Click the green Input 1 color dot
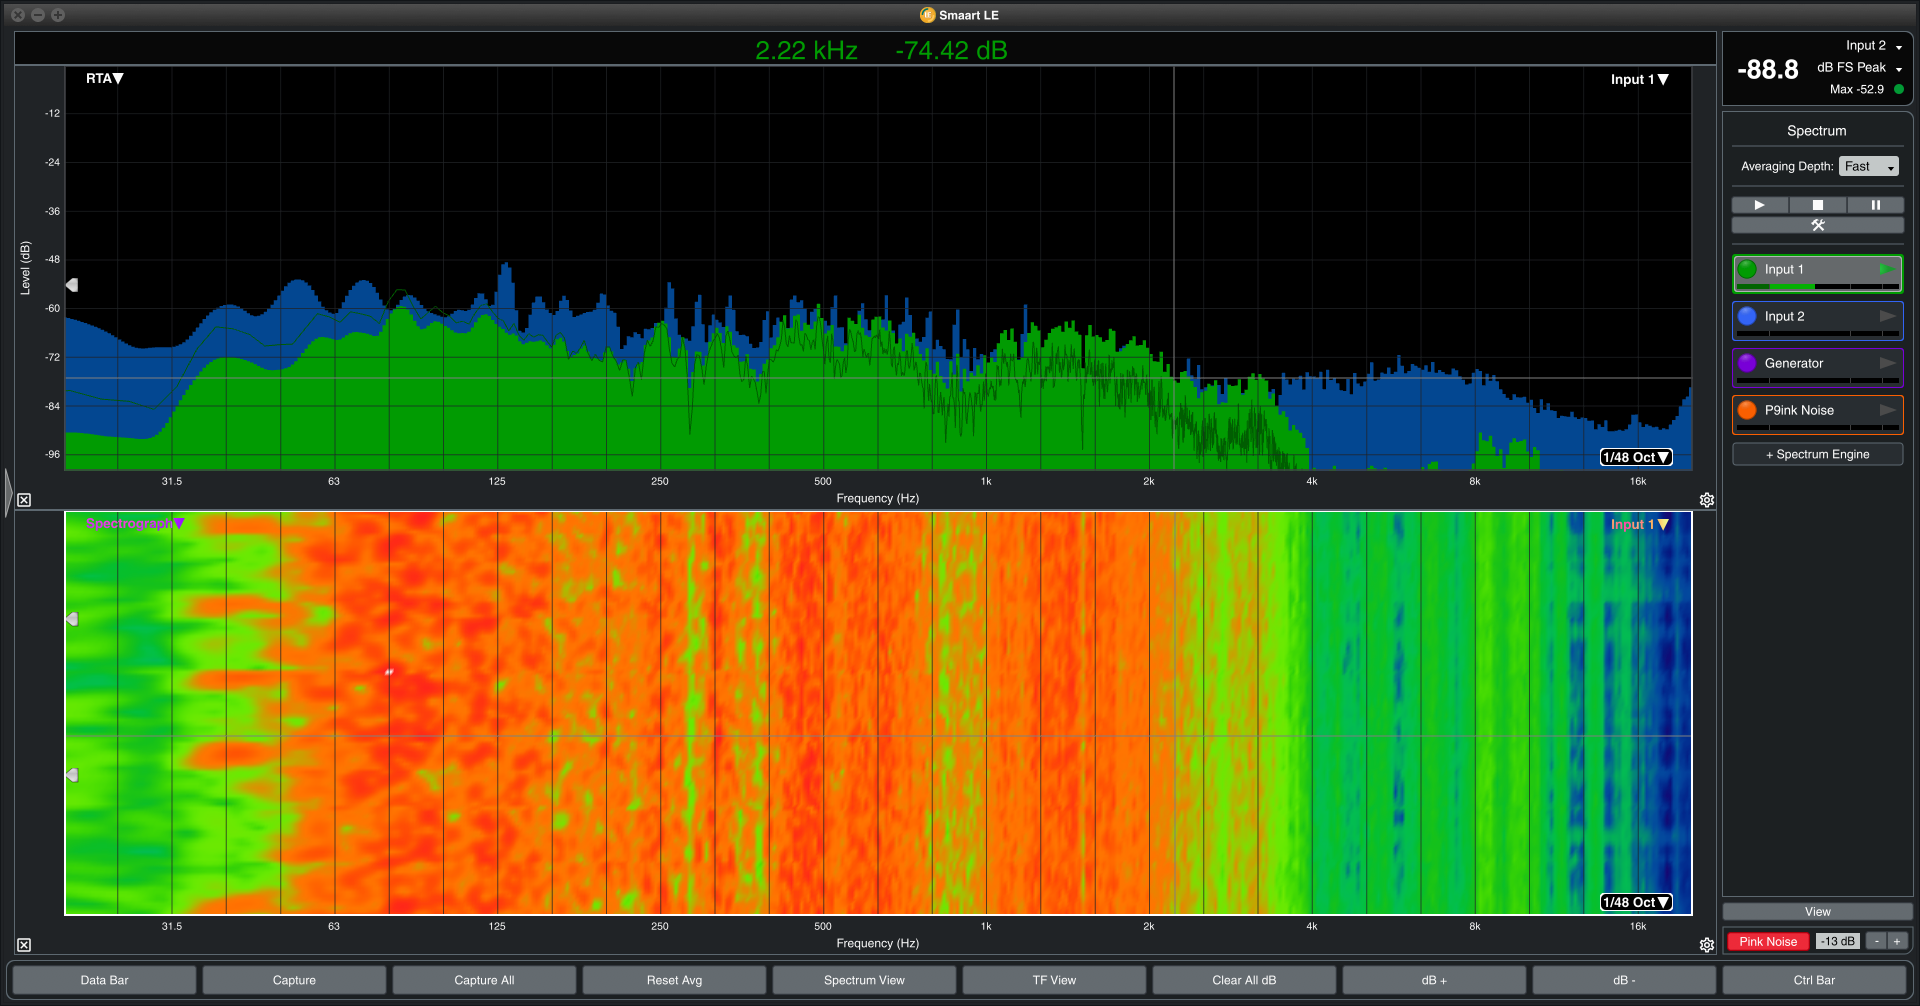 point(1747,269)
